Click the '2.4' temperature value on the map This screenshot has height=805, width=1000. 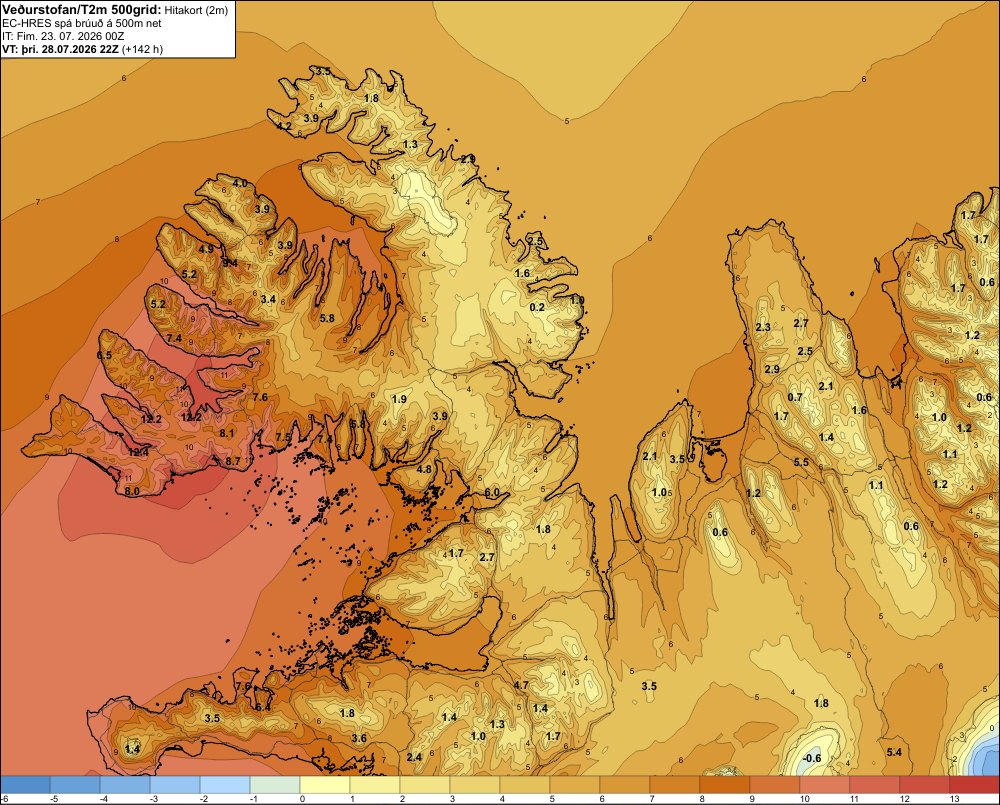pos(414,757)
